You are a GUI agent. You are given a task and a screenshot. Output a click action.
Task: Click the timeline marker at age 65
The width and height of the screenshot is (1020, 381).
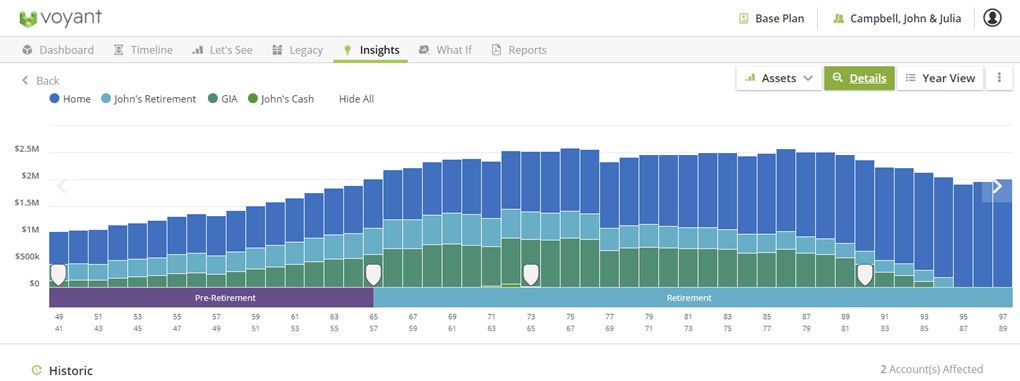pos(373,274)
